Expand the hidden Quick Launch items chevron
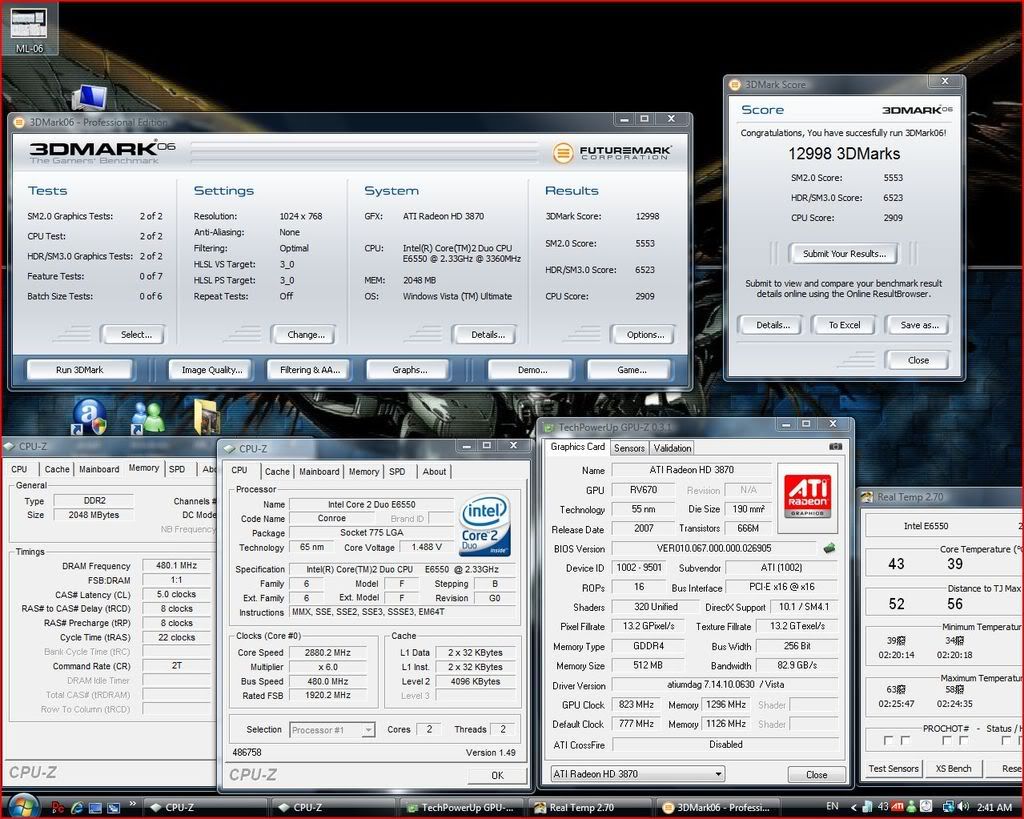 (132, 805)
